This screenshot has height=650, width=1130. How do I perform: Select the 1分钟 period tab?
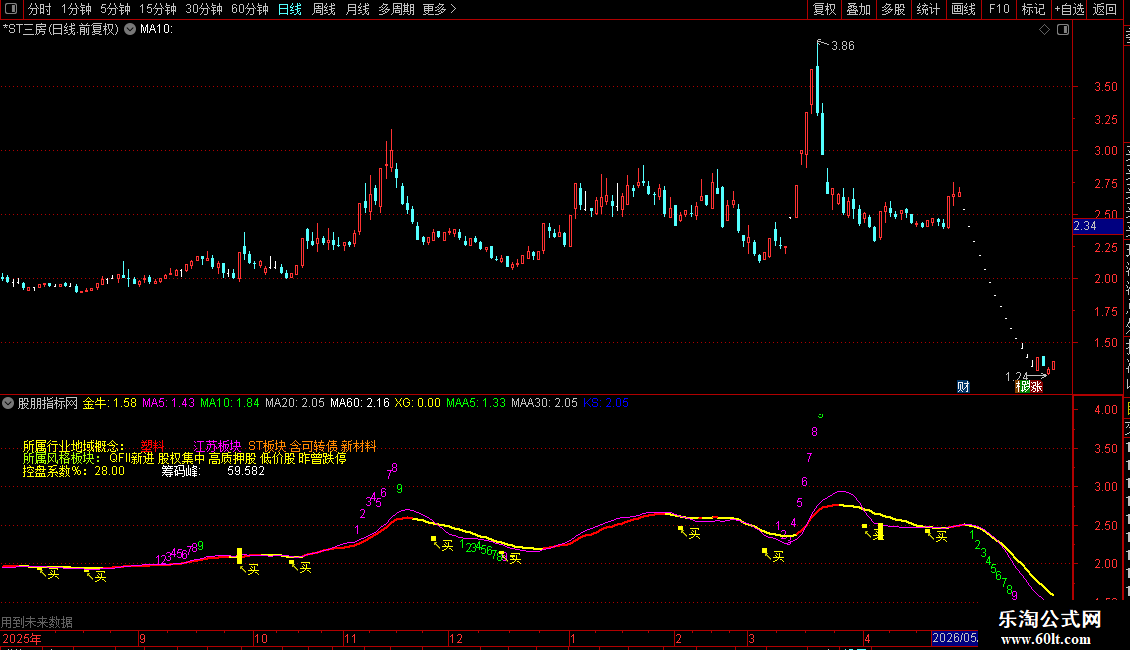click(76, 9)
